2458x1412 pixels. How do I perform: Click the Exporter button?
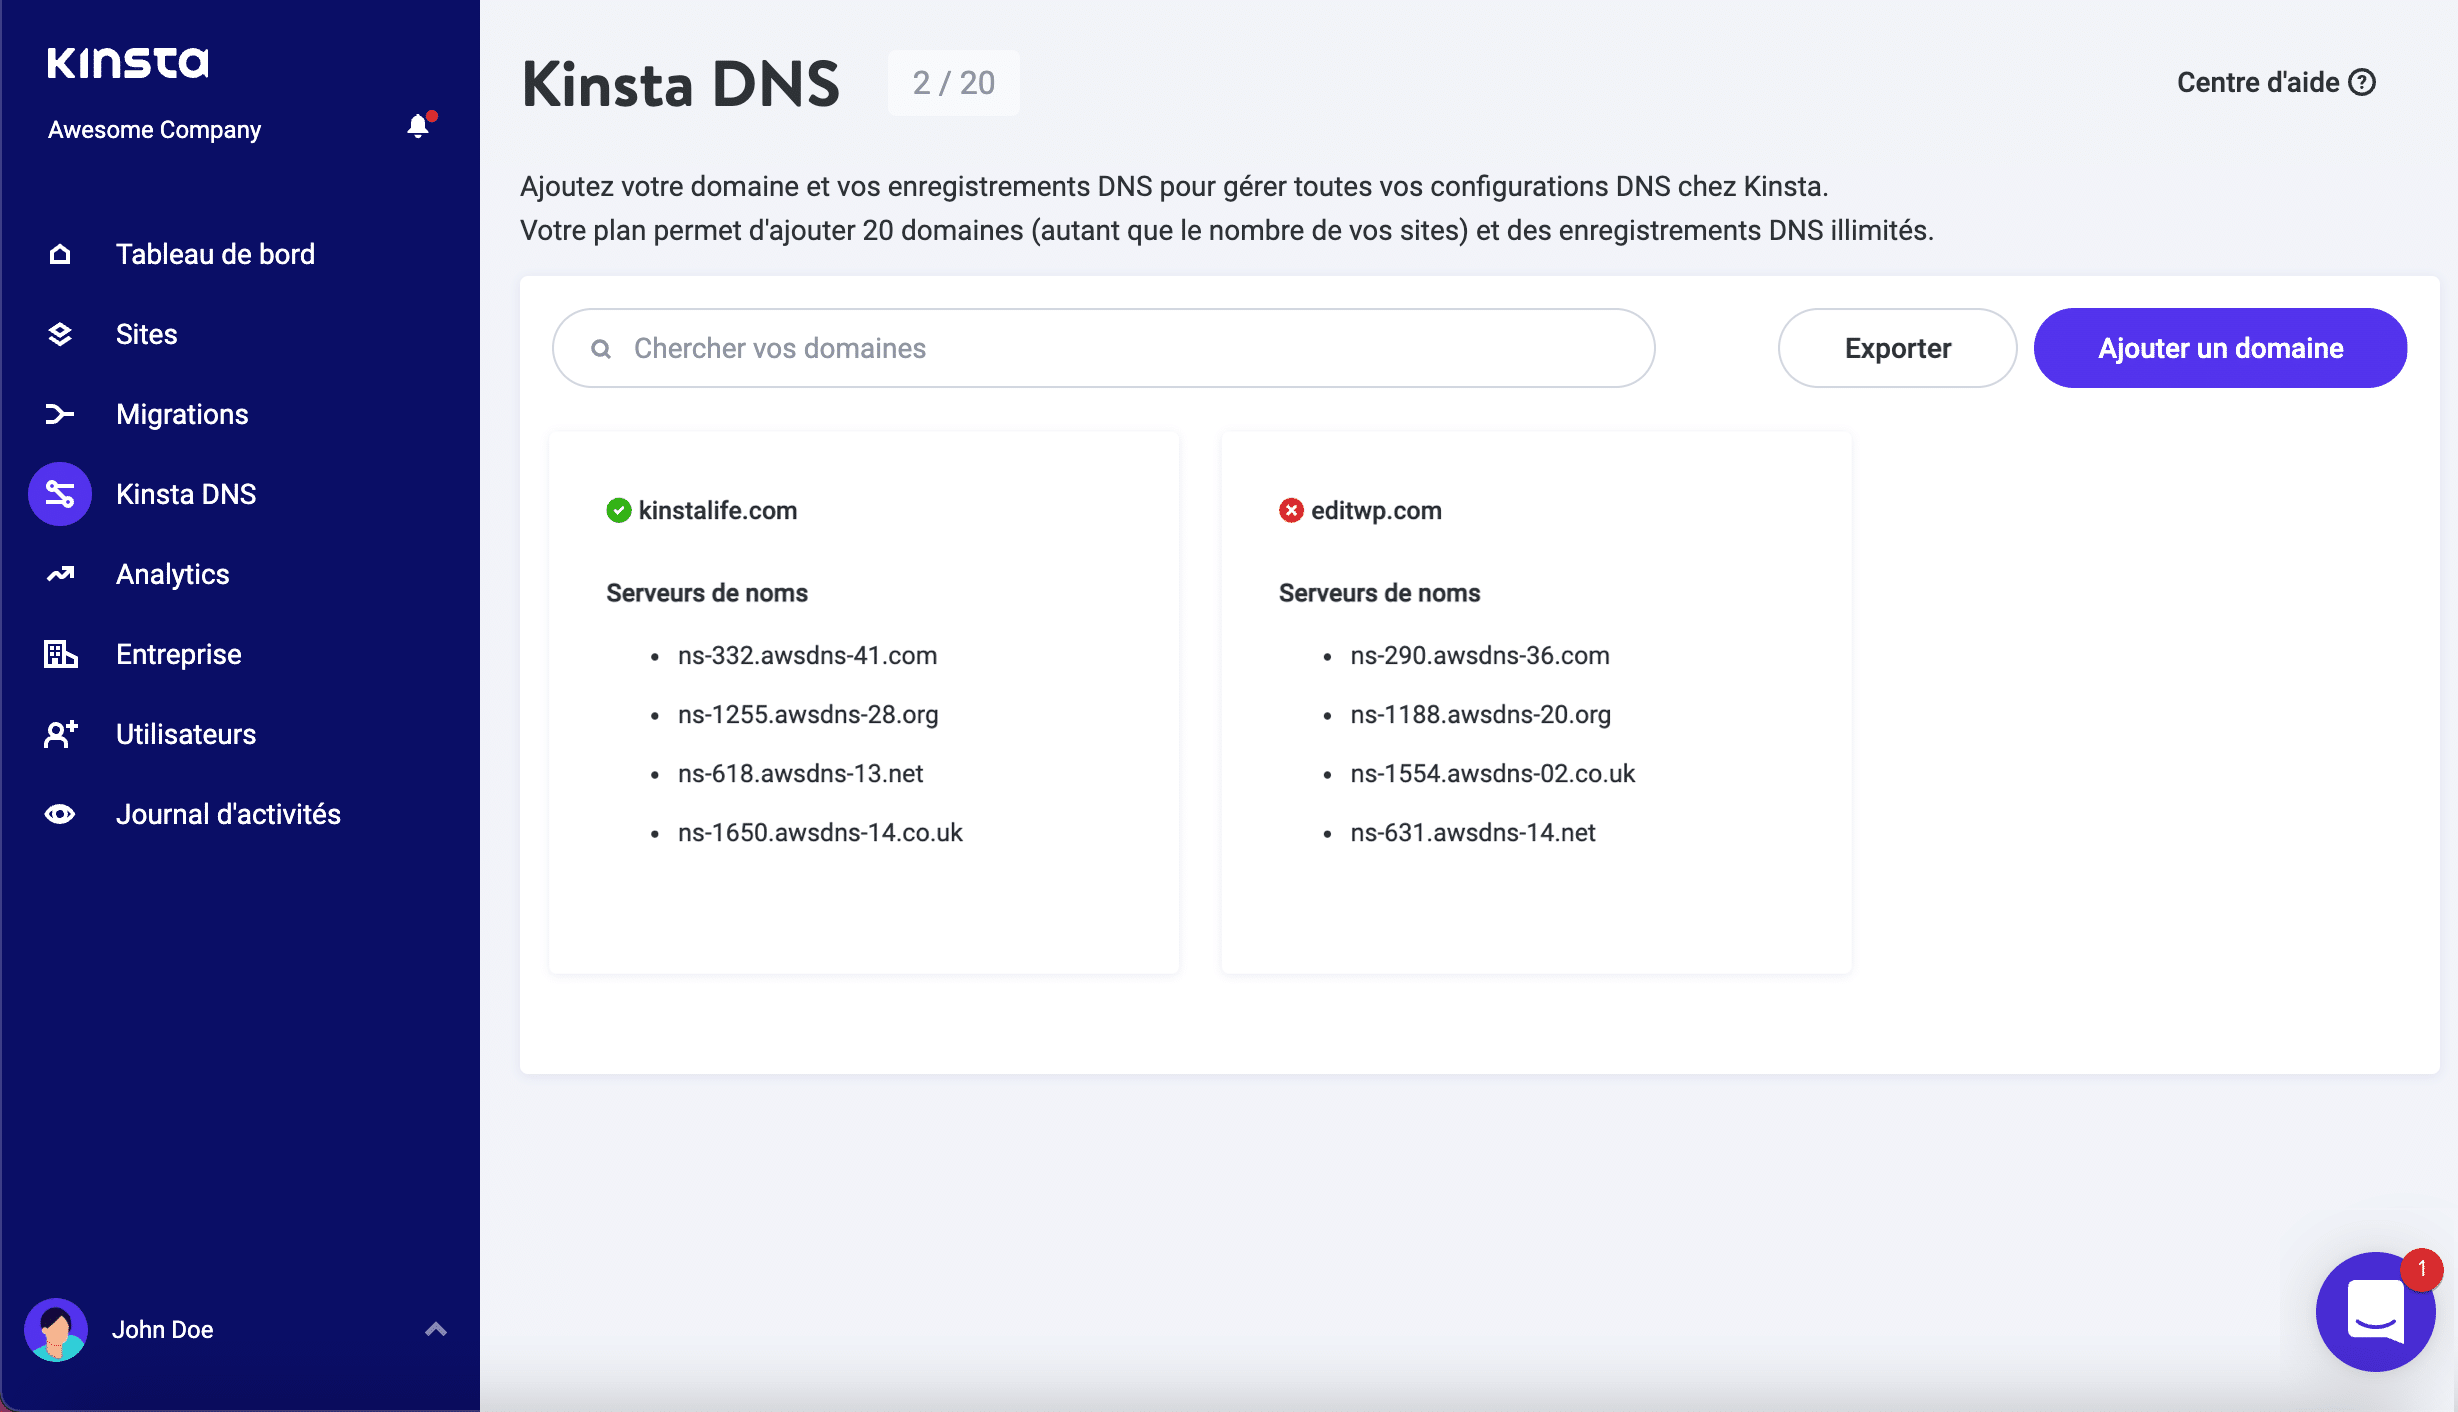(x=1896, y=348)
